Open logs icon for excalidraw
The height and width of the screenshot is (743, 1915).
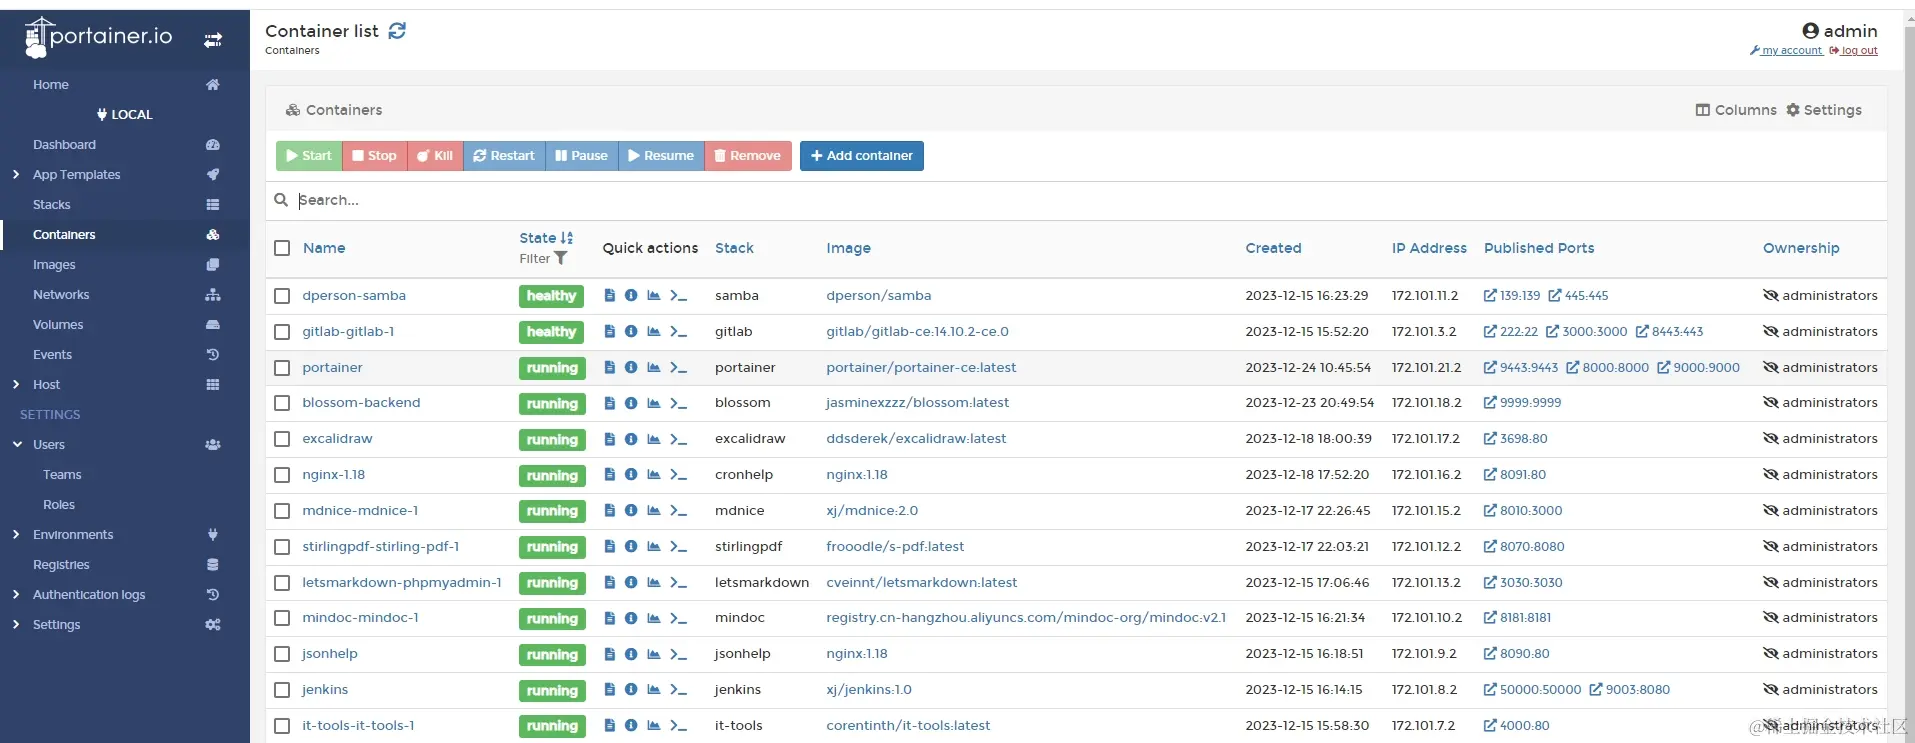[x=610, y=439]
